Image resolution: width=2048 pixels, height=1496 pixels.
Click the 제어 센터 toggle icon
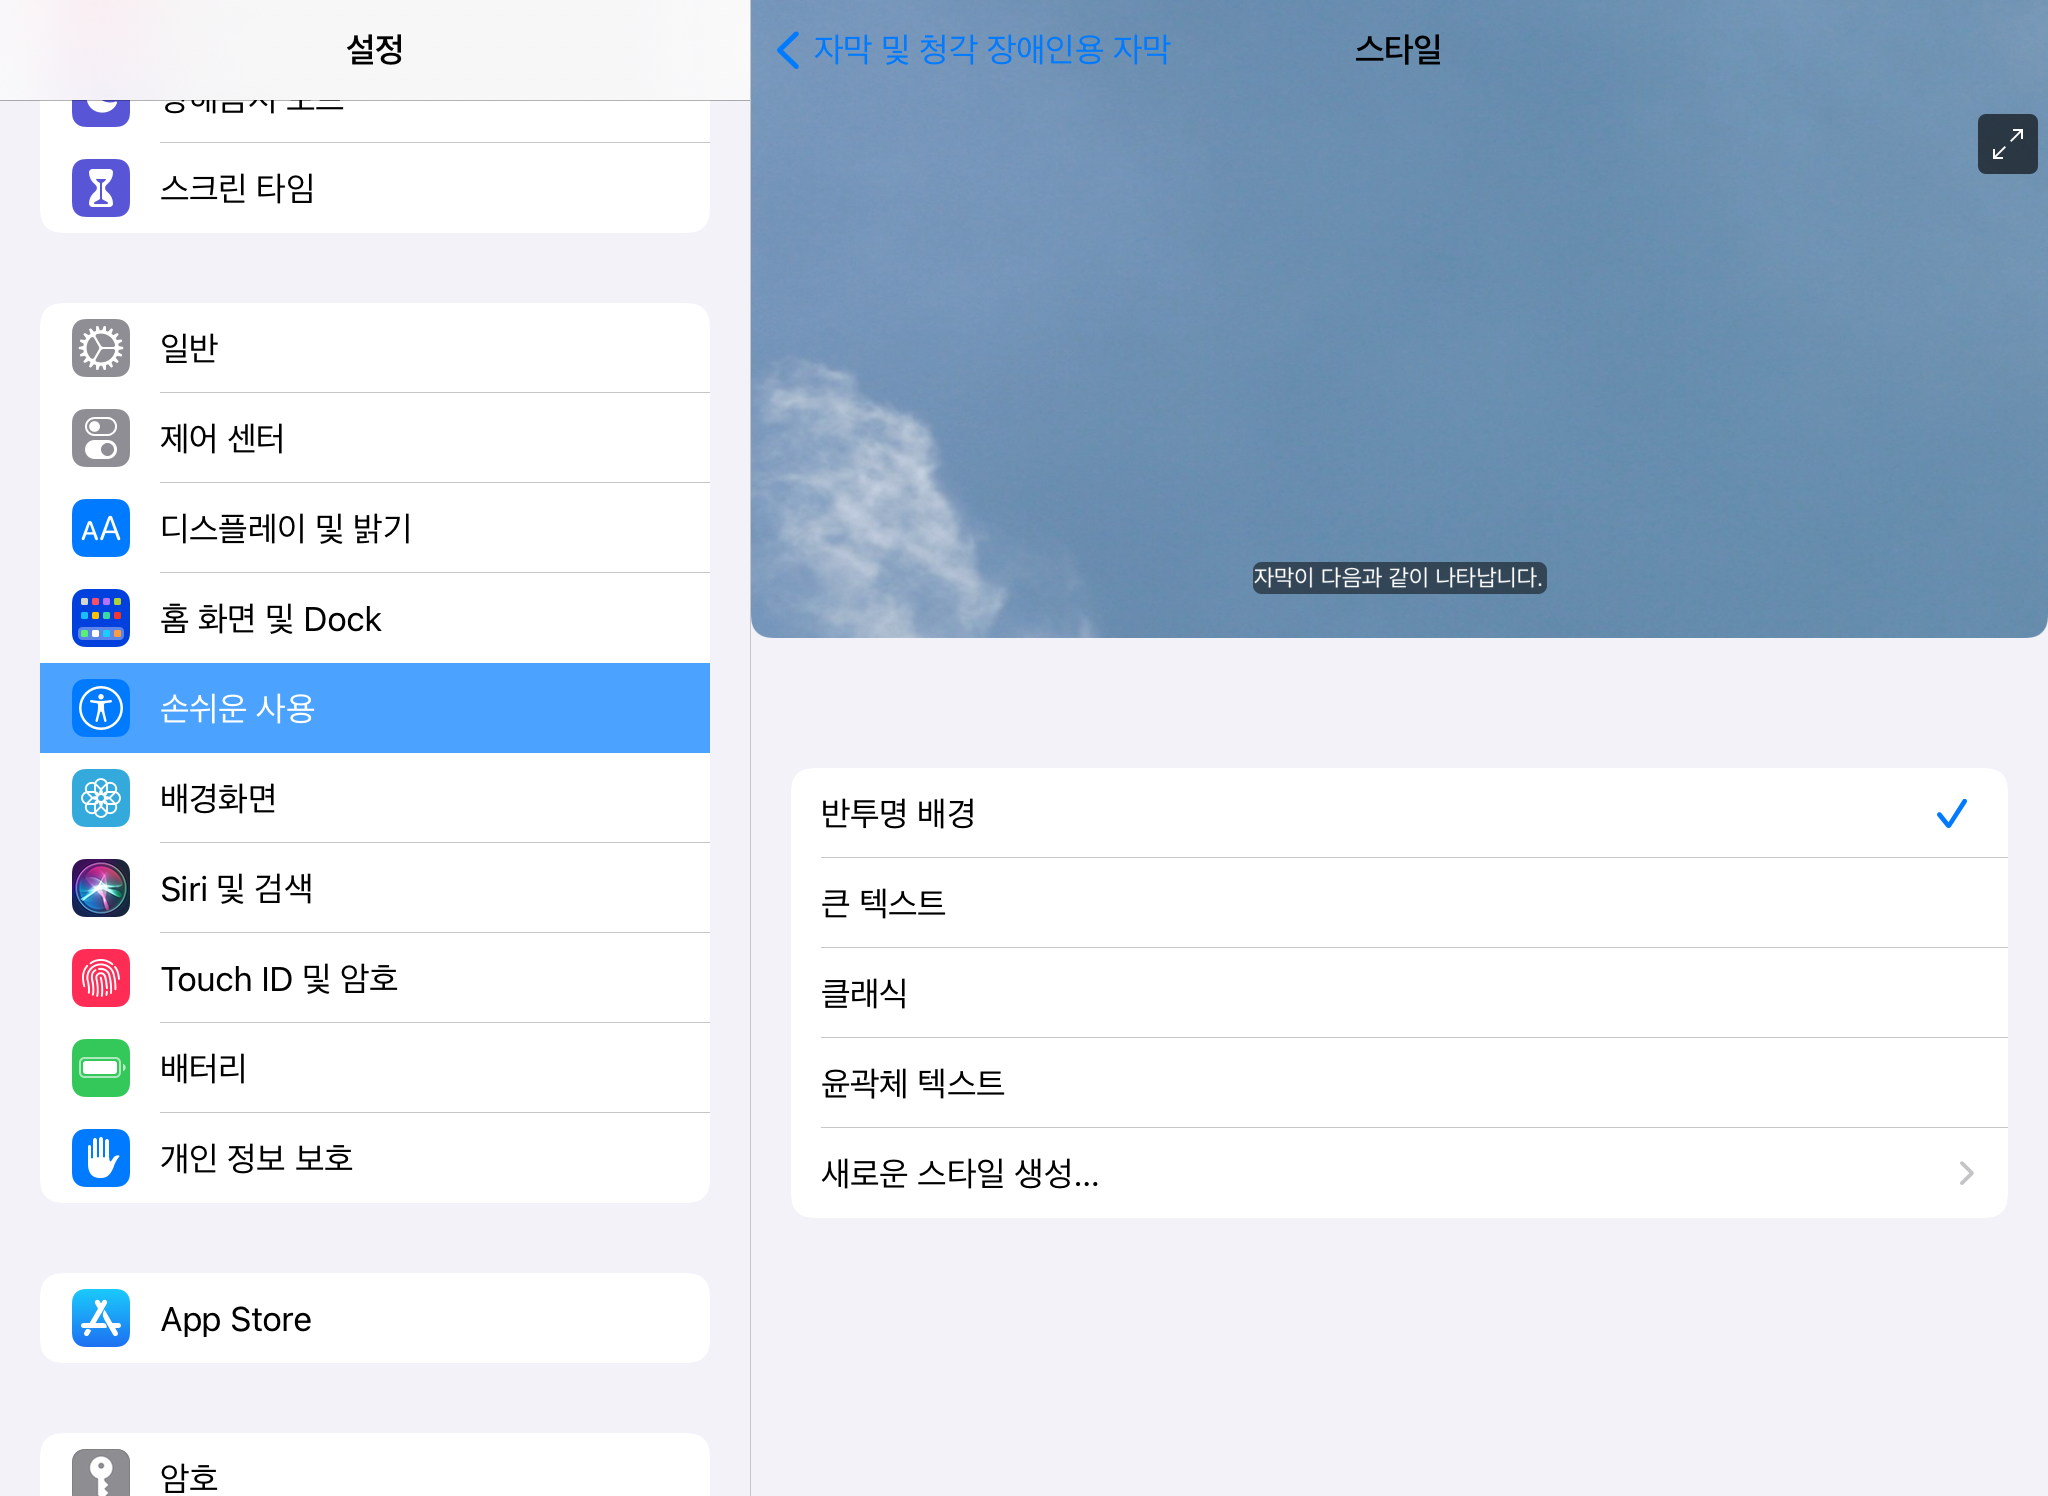coord(101,438)
